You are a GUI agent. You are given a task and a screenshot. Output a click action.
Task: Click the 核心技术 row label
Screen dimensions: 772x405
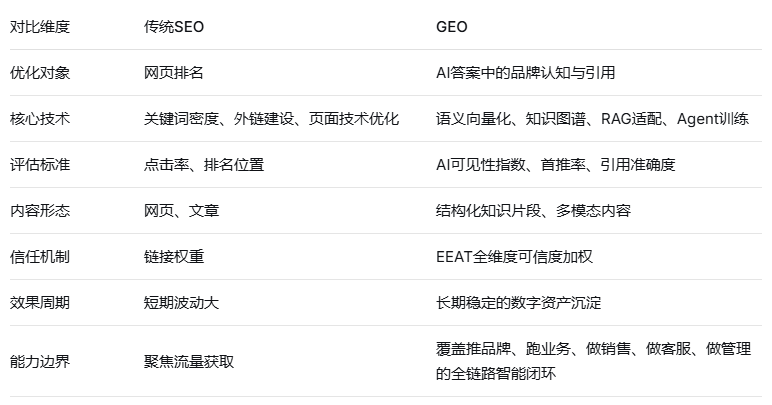40,119
